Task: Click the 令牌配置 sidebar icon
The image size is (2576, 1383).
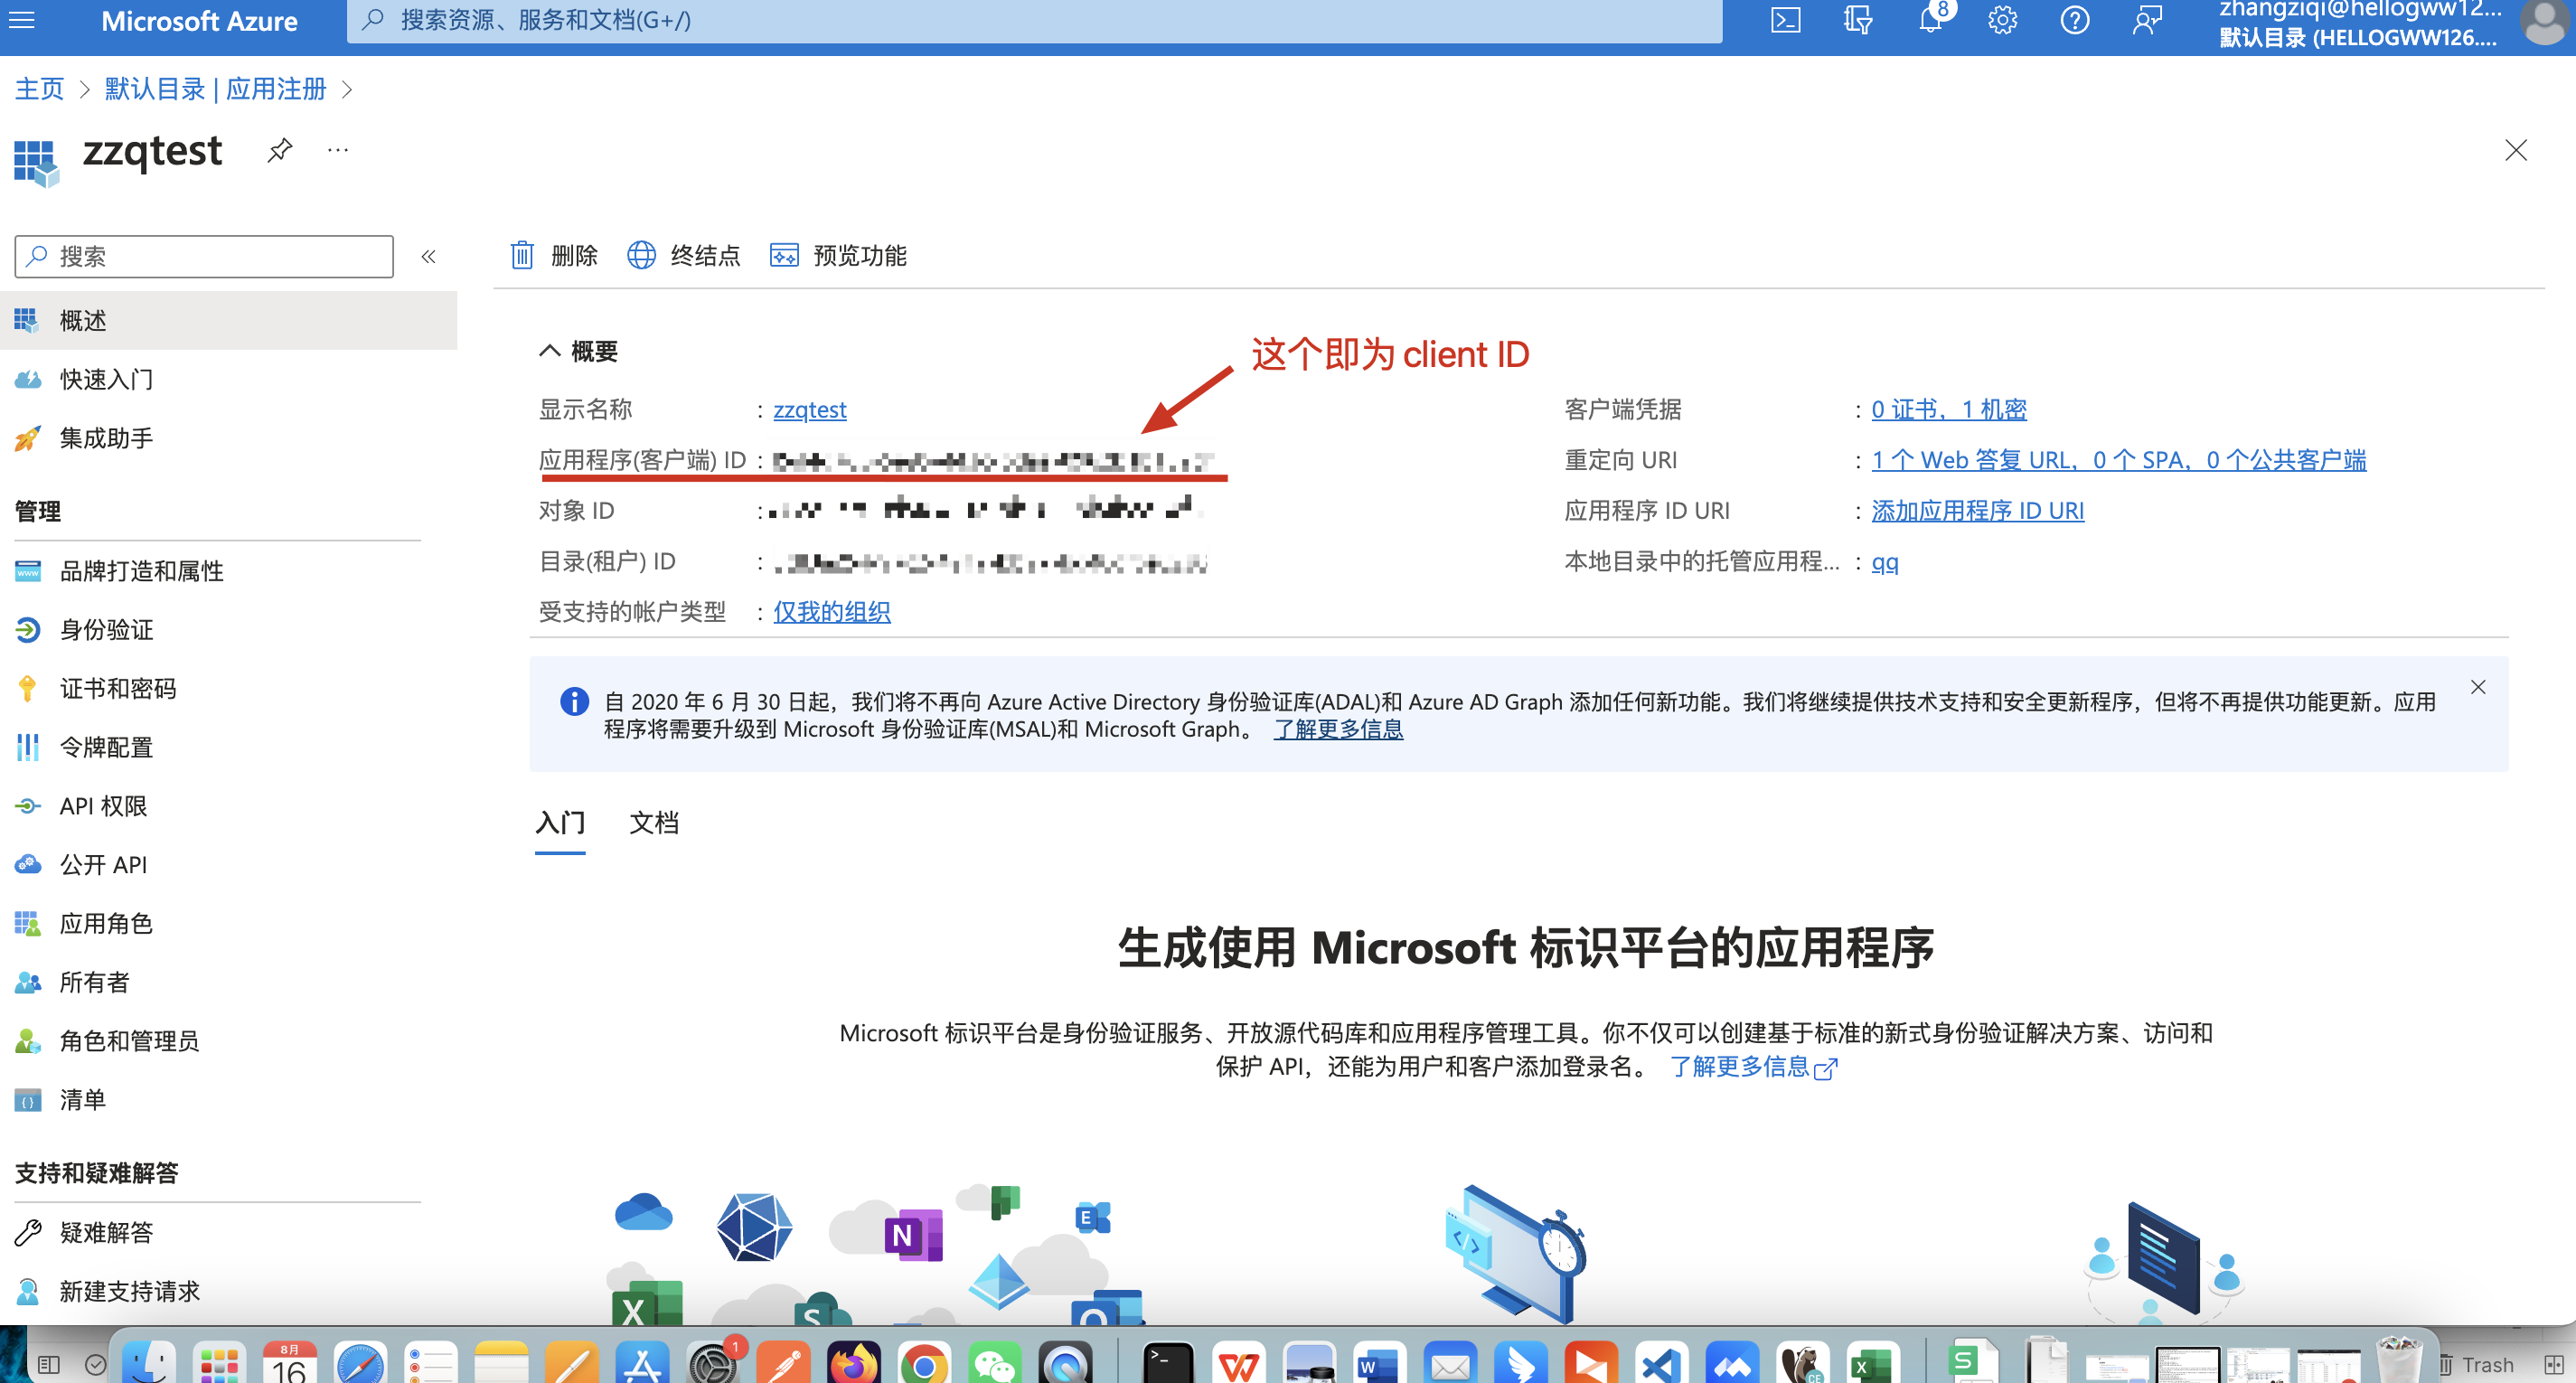Action: pos(28,747)
